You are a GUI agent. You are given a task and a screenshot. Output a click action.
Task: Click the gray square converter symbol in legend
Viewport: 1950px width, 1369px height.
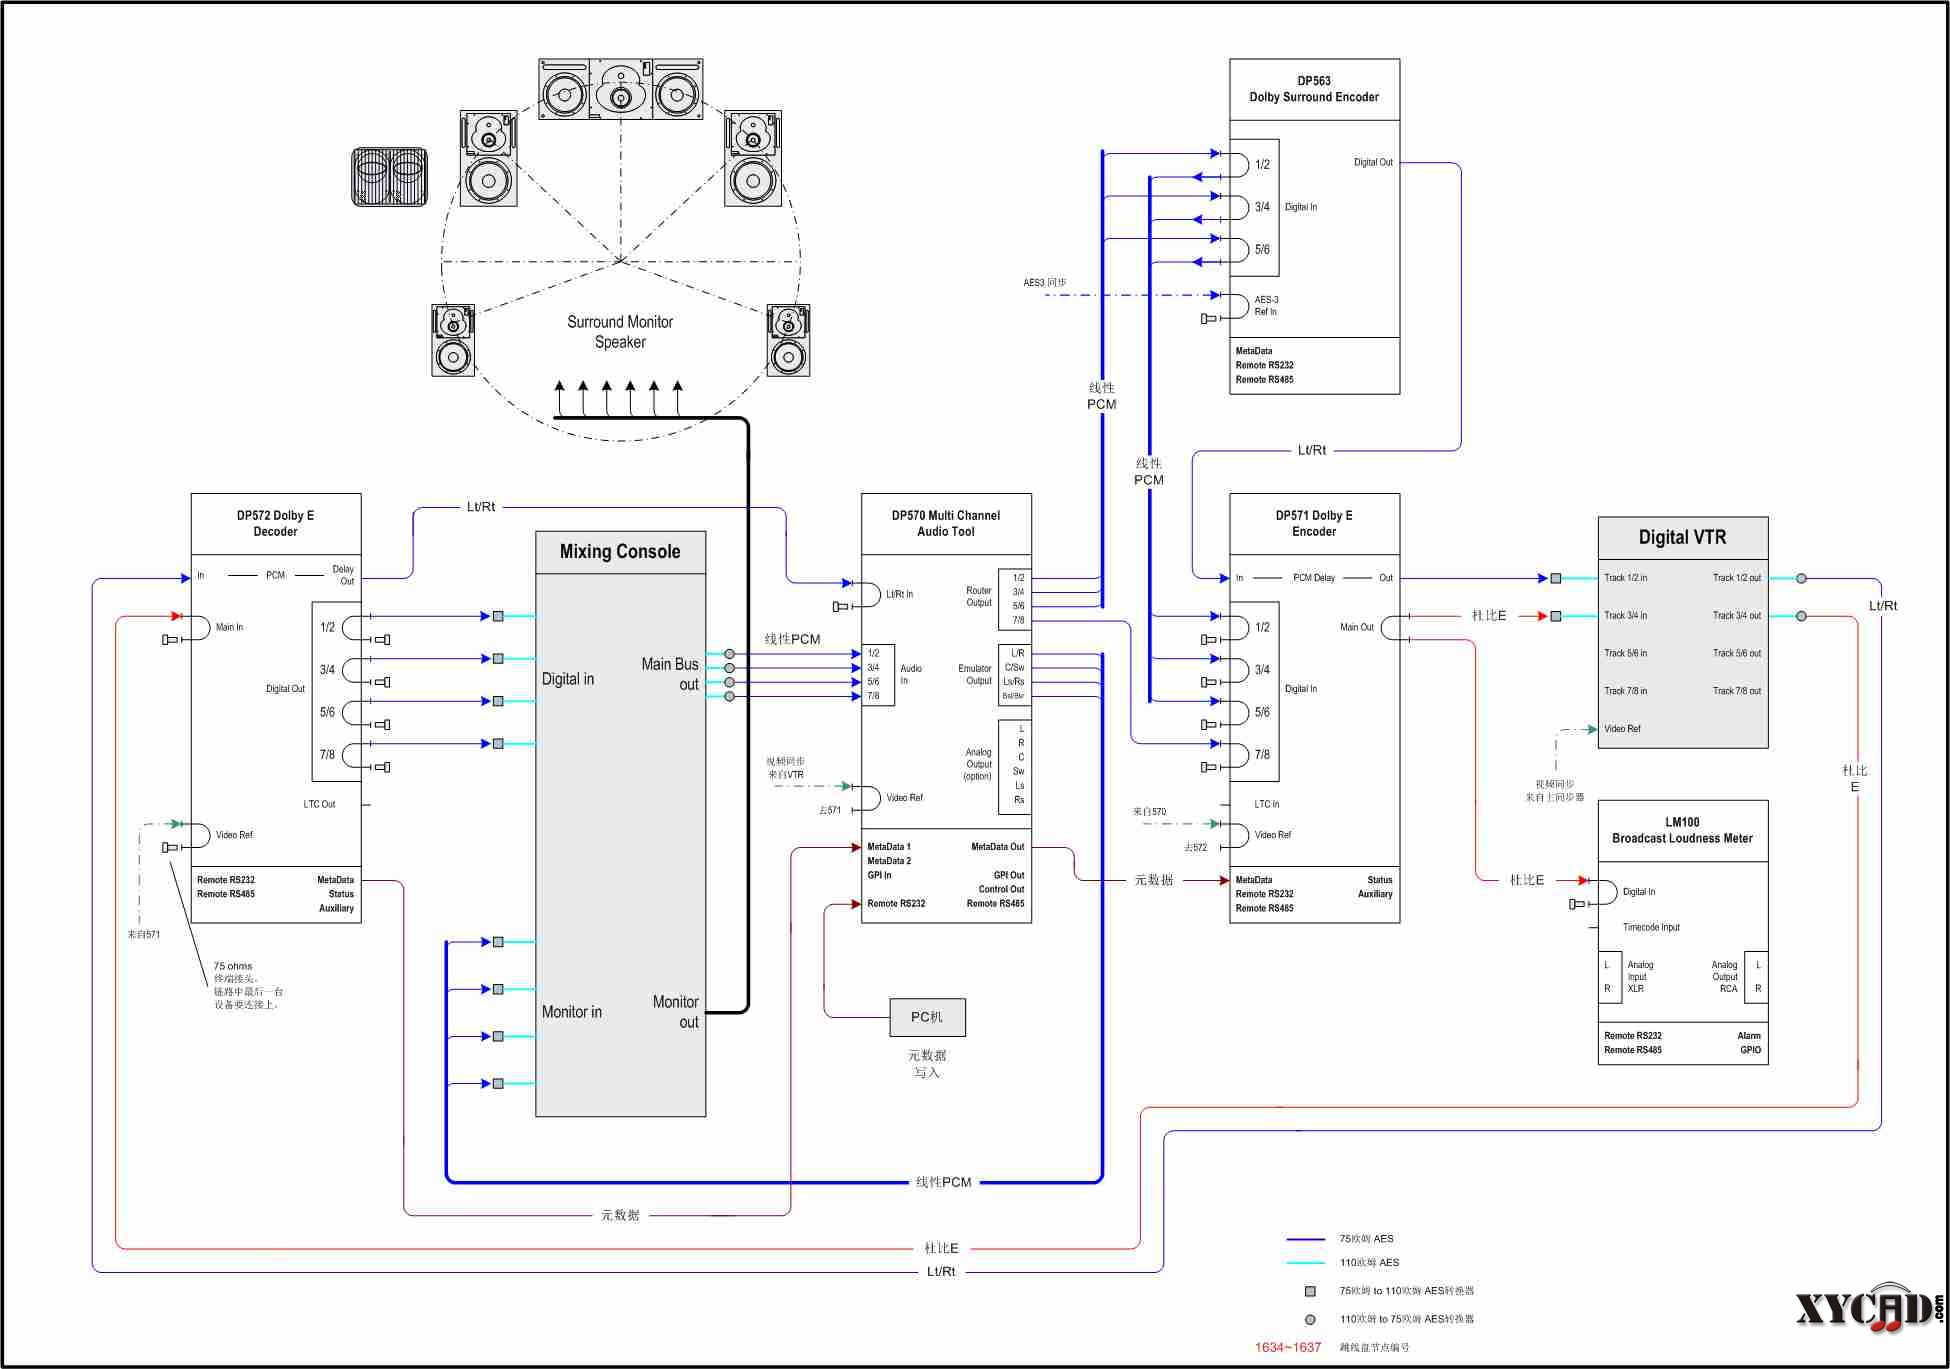coord(1310,1291)
